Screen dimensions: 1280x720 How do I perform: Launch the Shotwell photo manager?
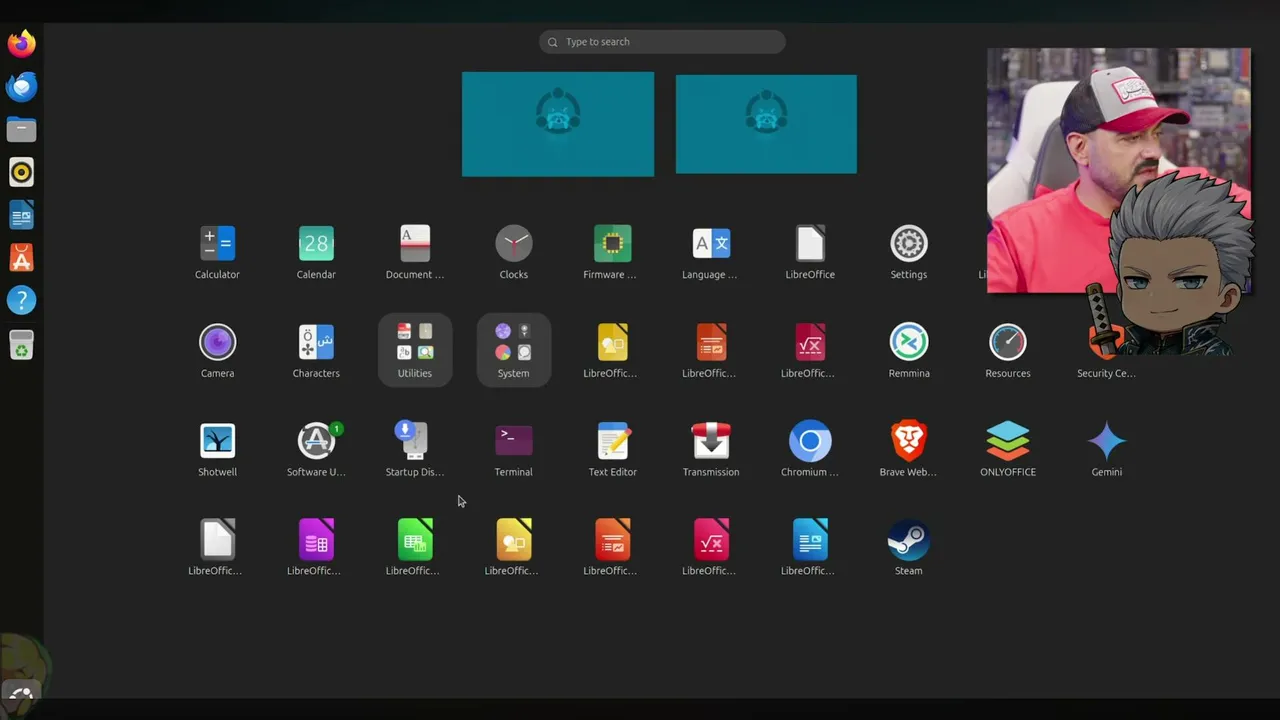[217, 441]
